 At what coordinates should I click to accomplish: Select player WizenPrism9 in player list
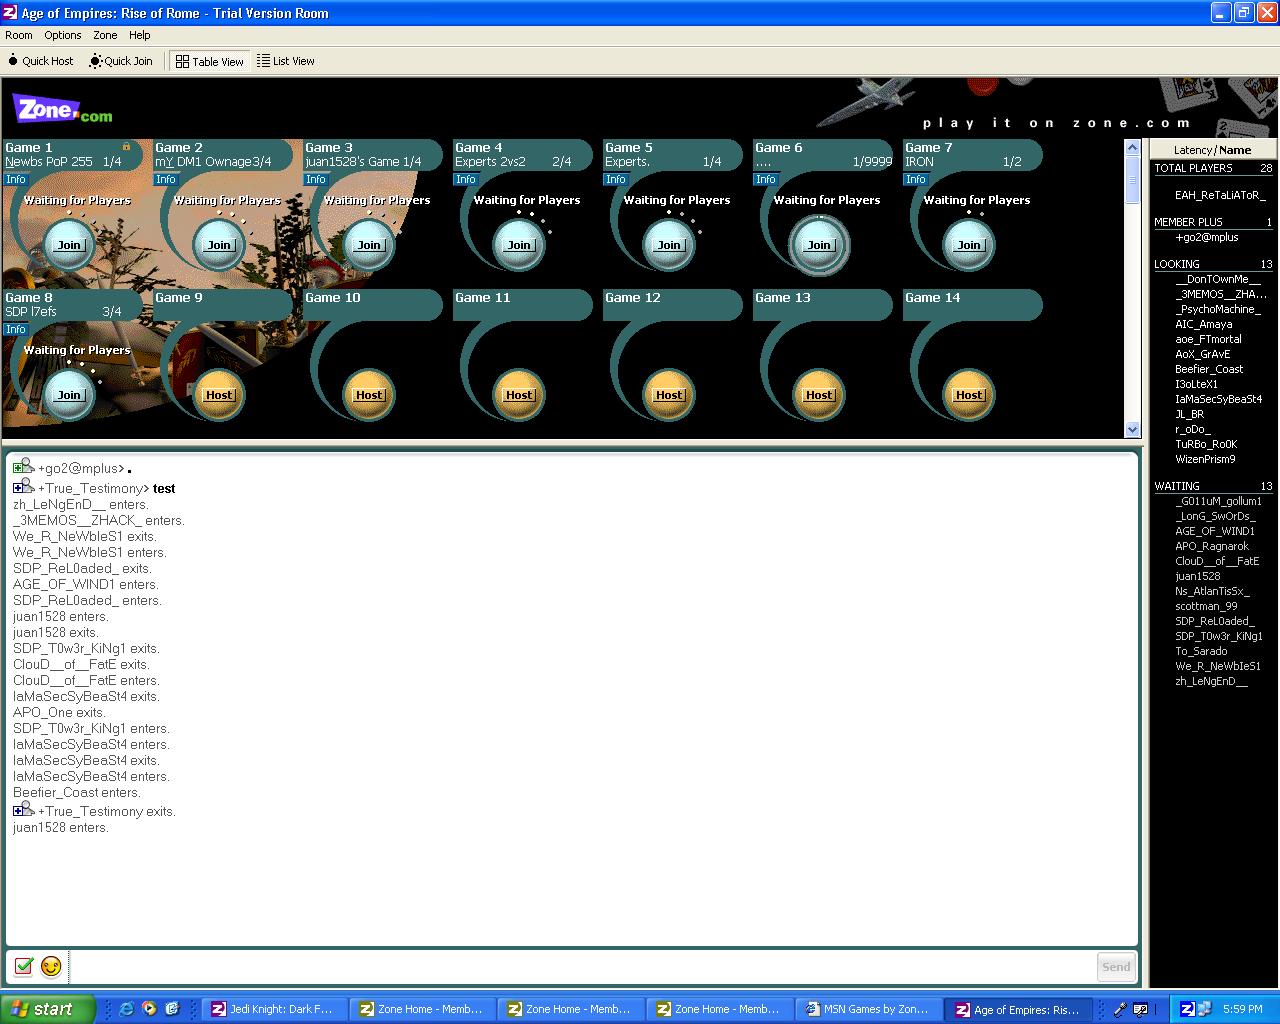pyautogui.click(x=1205, y=460)
